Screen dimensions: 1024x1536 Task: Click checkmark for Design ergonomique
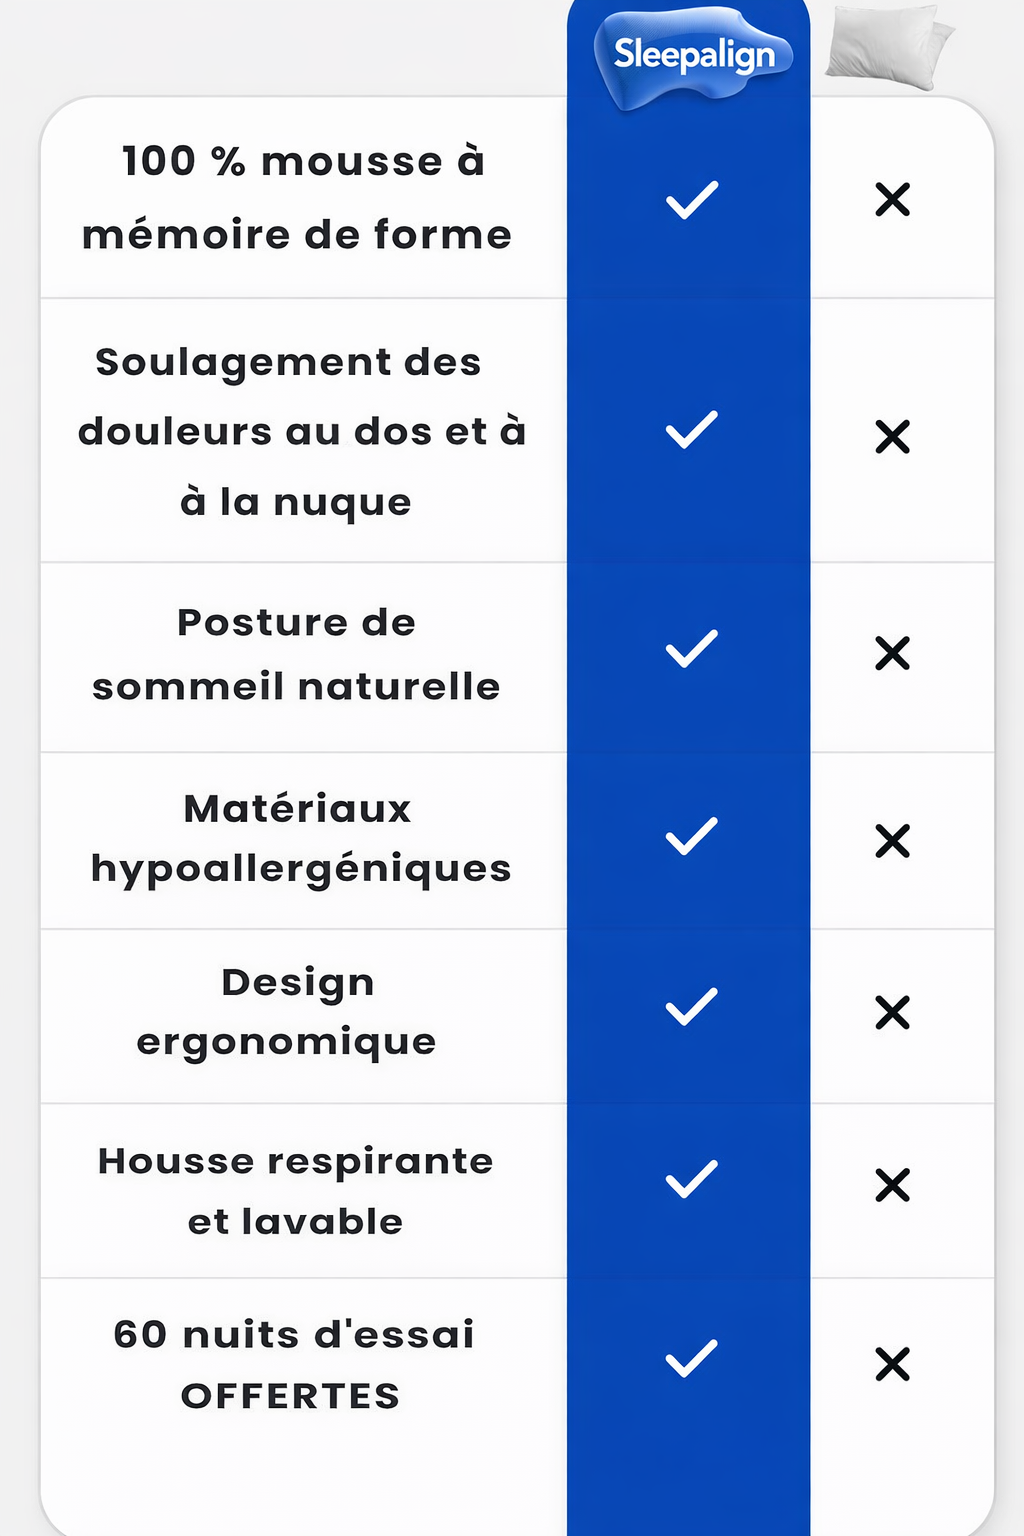(x=692, y=1007)
